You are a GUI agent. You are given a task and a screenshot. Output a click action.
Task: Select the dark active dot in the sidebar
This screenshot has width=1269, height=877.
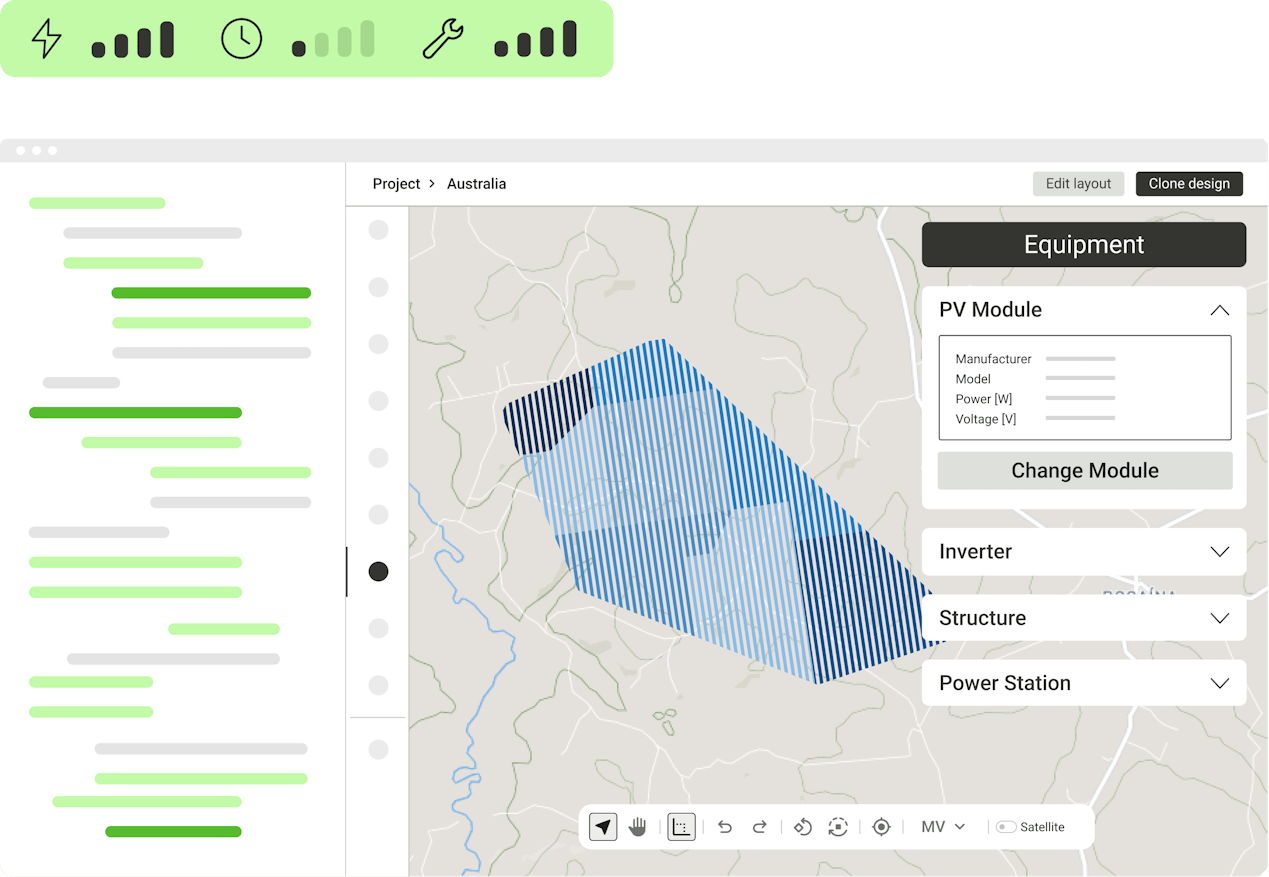378,571
